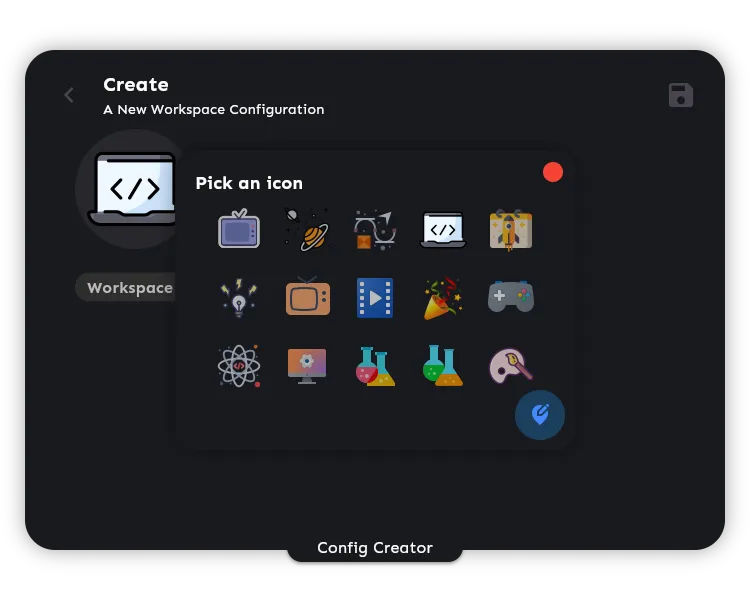Choose the monitor with gear icon
This screenshot has width=750, height=600.
click(307, 366)
